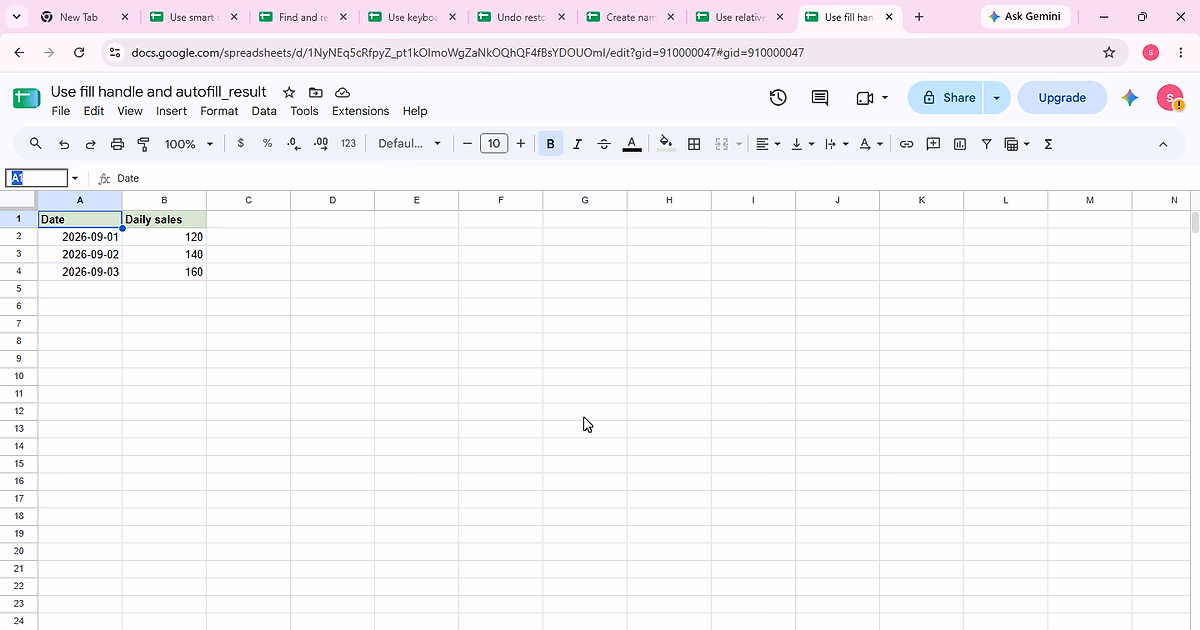Open the Insert menu
The height and width of the screenshot is (630, 1200).
171,111
